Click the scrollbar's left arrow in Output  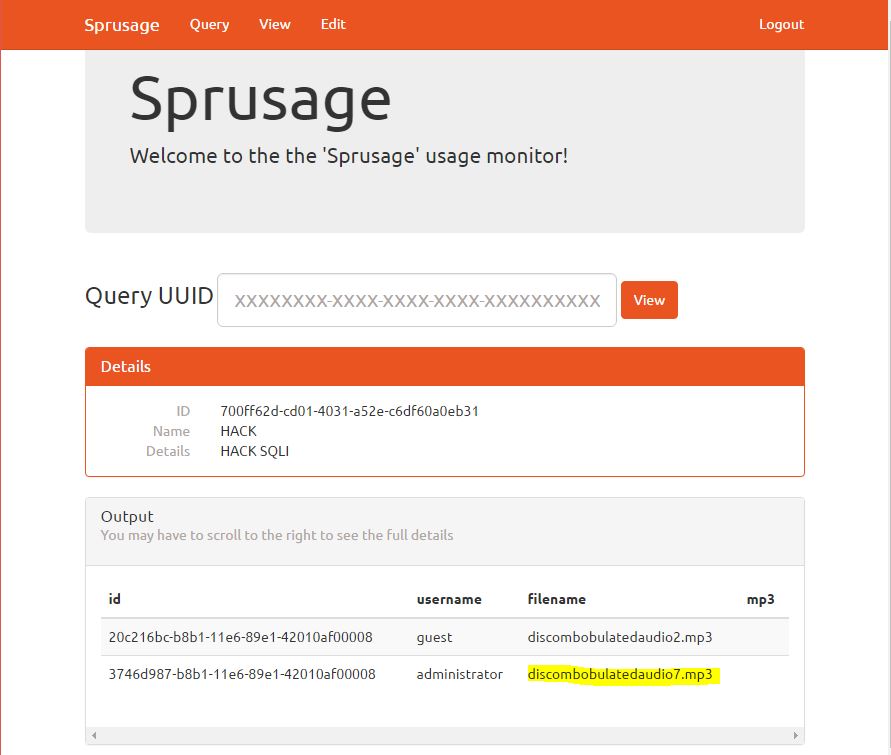pyautogui.click(x=94, y=736)
